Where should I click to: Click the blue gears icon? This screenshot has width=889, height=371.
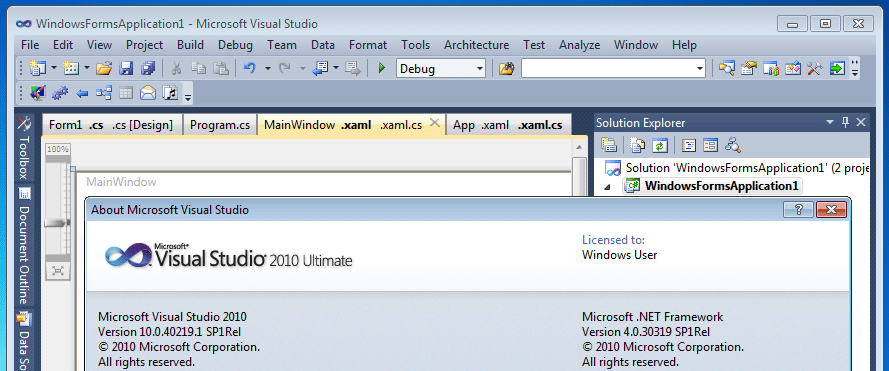point(60,93)
